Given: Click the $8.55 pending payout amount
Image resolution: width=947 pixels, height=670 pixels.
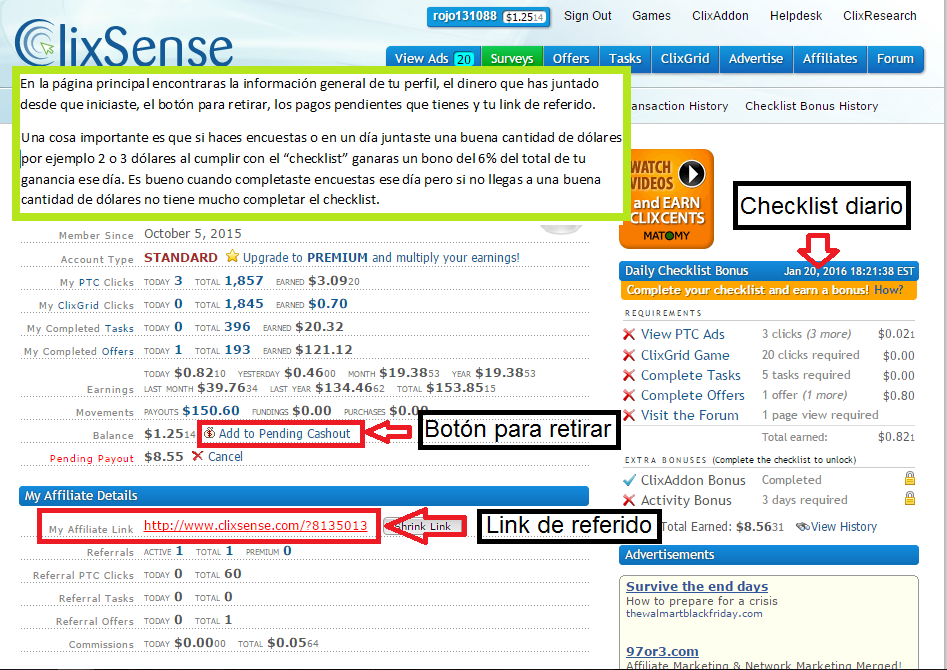Looking at the screenshot, I should click(164, 457).
